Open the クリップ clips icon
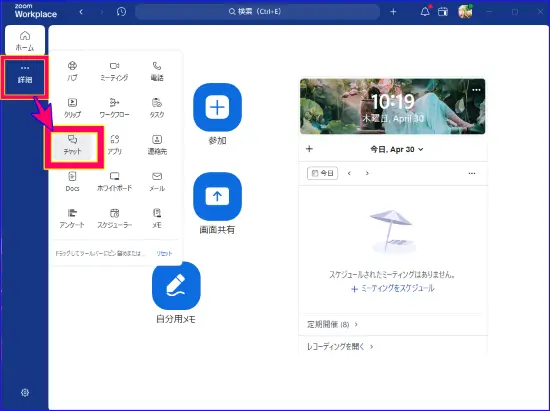The width and height of the screenshot is (550, 411). [72, 108]
